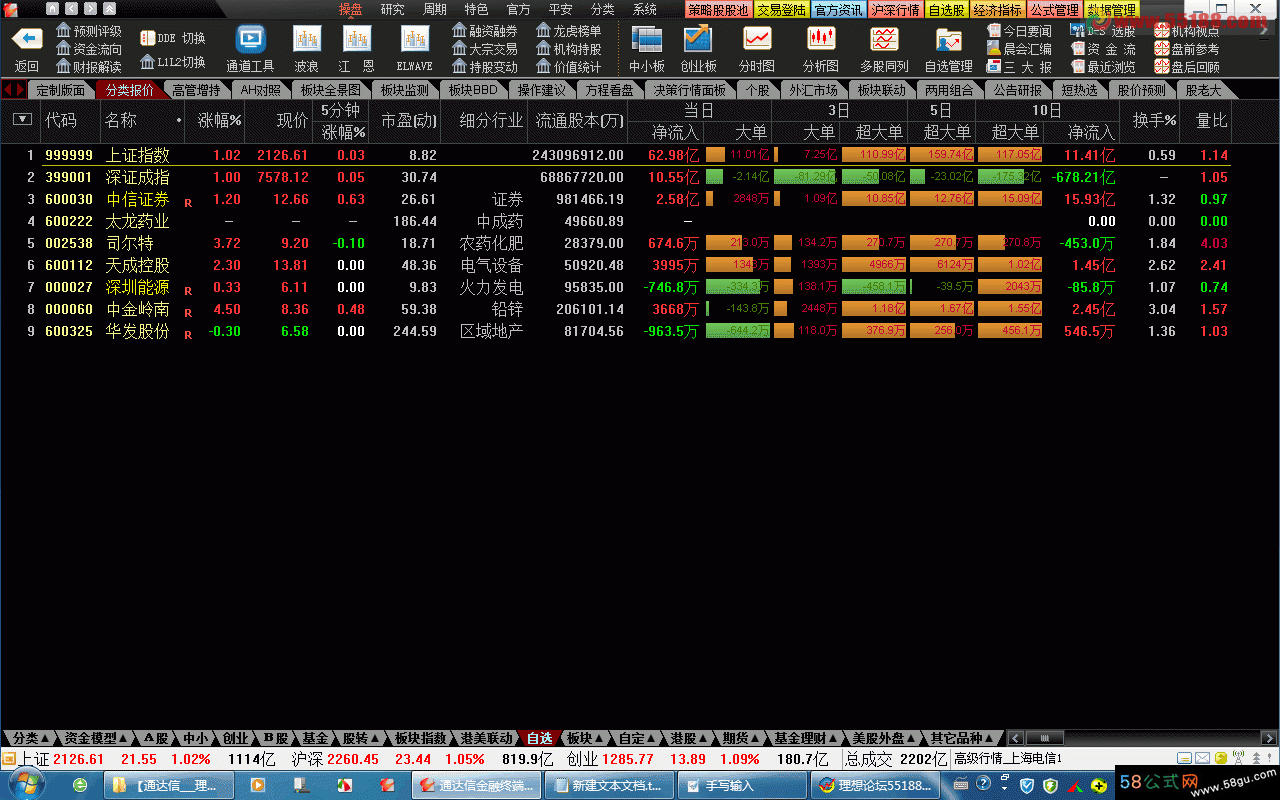1280x800 pixels.
Task: Open the 分析图 candlestick icon
Action: pyautogui.click(x=821, y=40)
